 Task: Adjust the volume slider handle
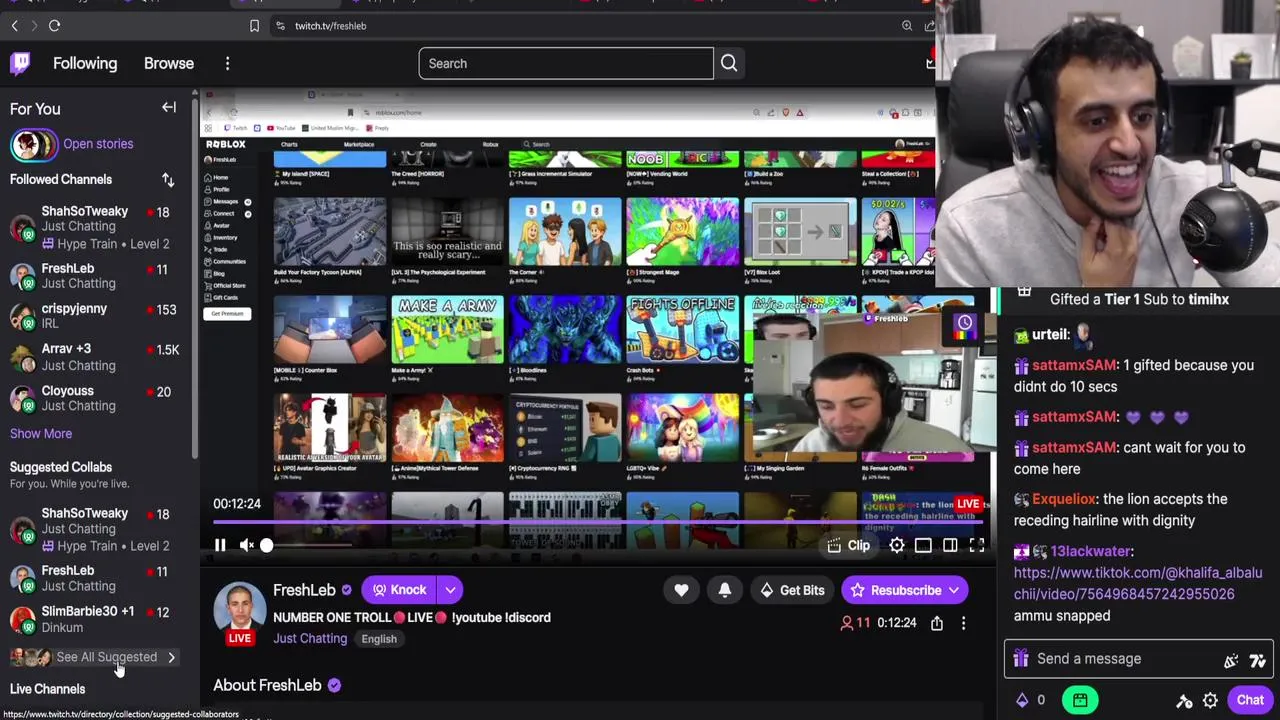coord(266,545)
